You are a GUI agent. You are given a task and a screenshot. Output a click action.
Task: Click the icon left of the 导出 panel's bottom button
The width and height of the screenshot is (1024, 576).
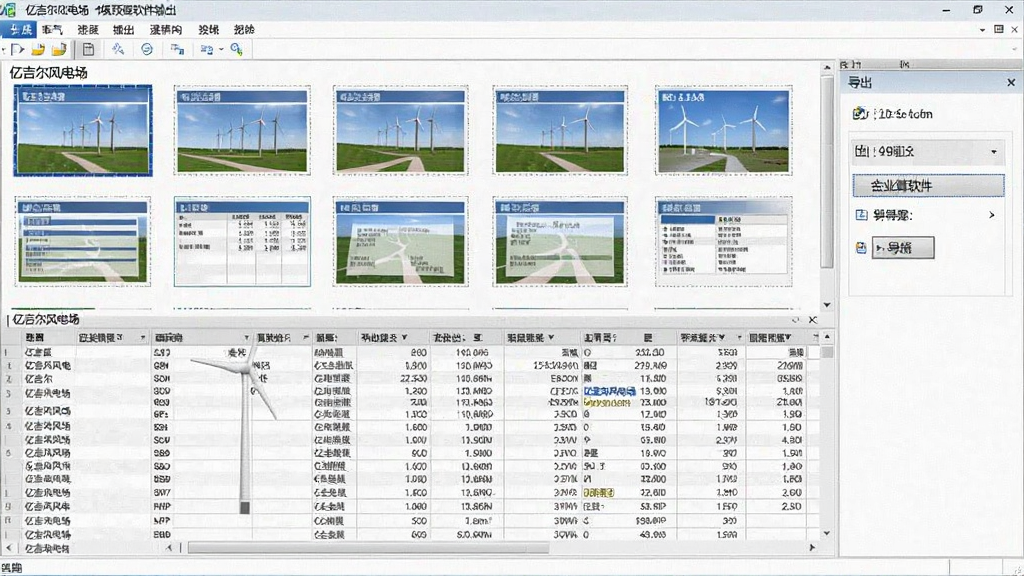tap(861, 248)
